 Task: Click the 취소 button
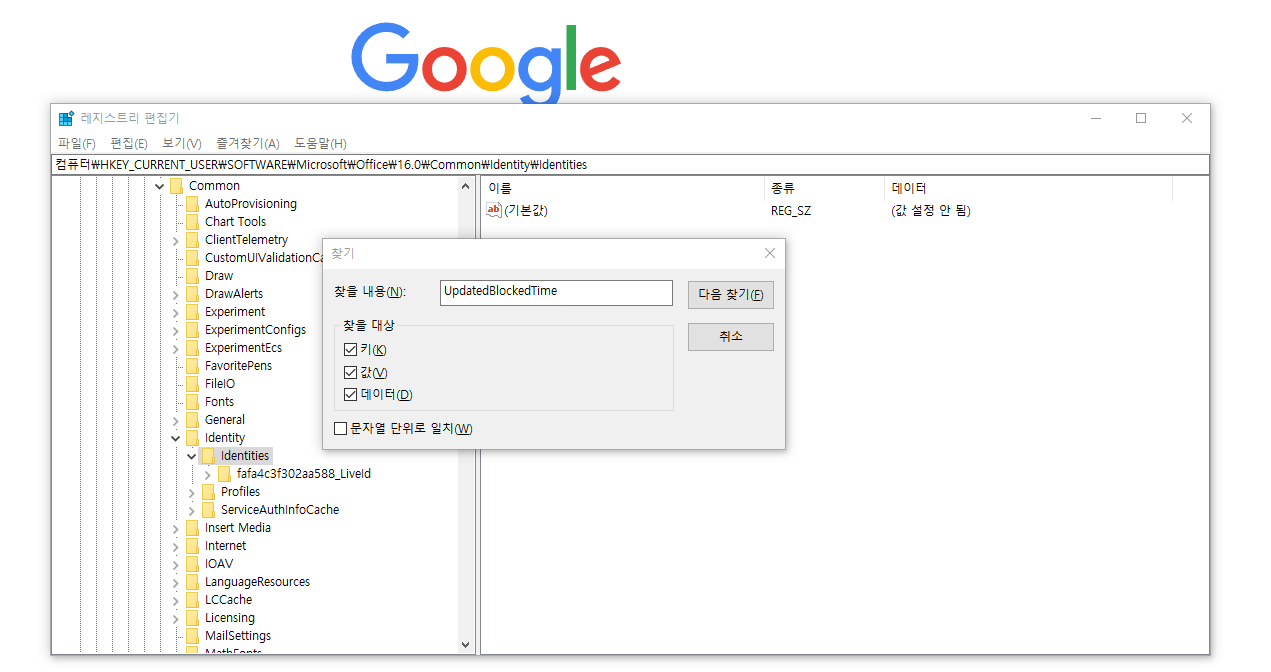pyautogui.click(x=731, y=337)
